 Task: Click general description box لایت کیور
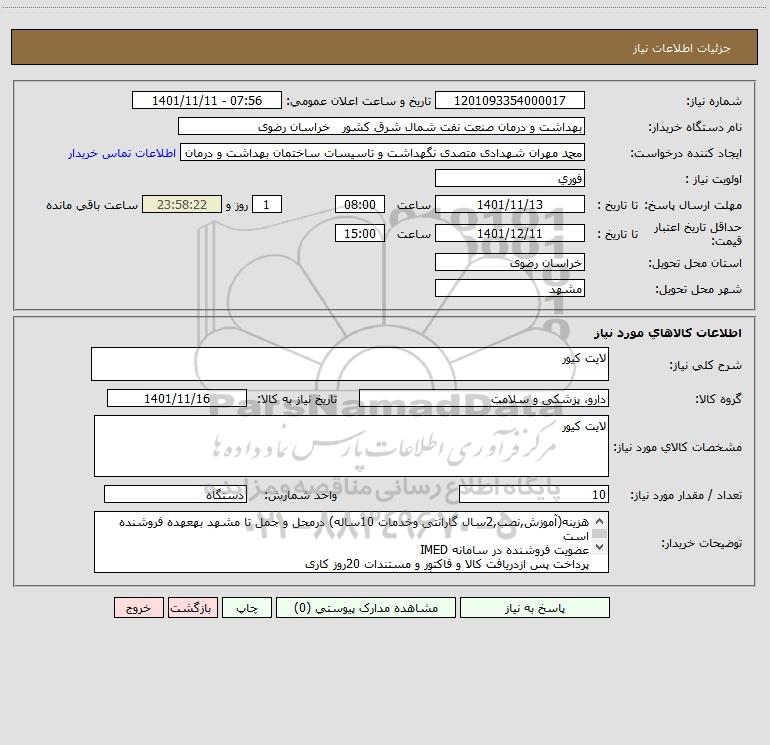click(350, 364)
